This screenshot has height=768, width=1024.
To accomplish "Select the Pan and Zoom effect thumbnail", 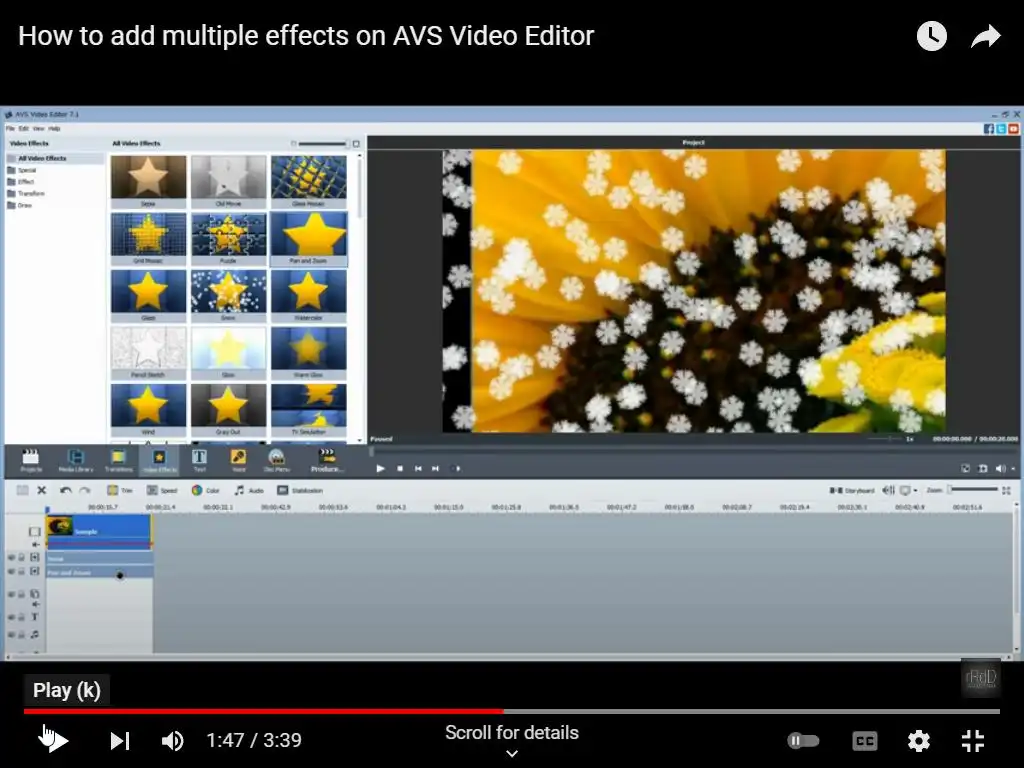I will [x=308, y=238].
